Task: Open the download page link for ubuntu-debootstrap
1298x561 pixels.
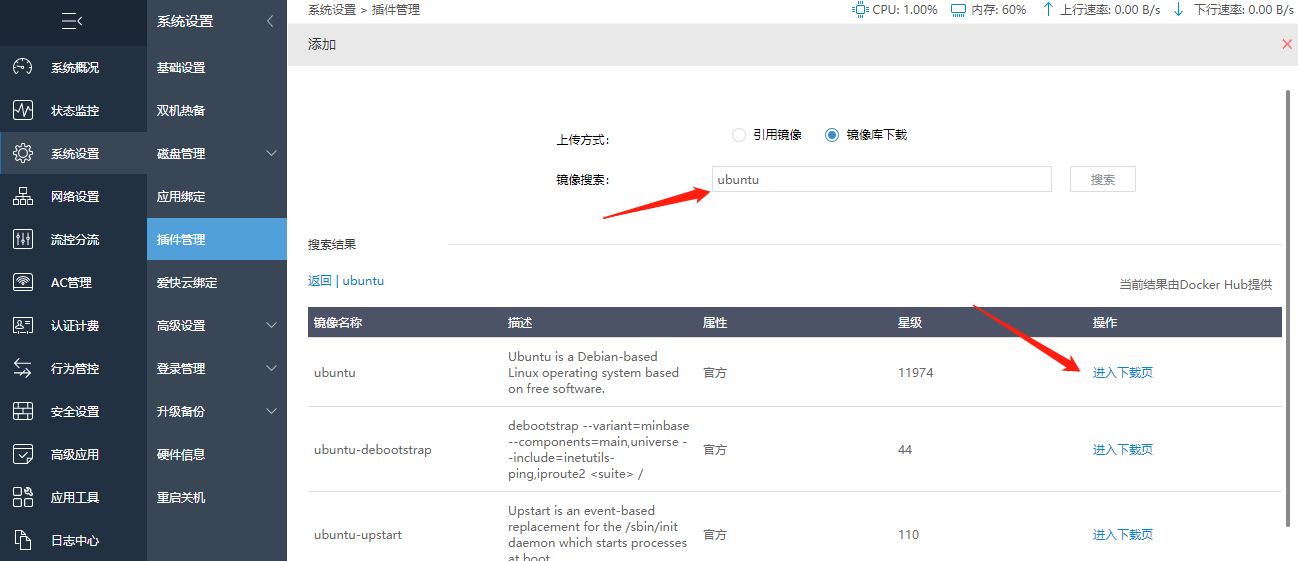Action: pos(1122,450)
